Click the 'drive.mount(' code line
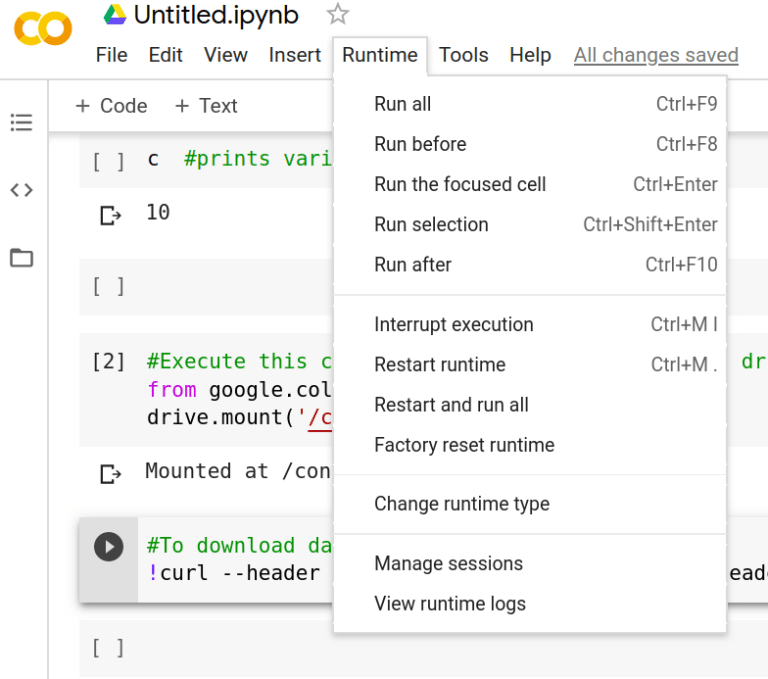Viewport: 768px width, 679px height. tap(240, 418)
